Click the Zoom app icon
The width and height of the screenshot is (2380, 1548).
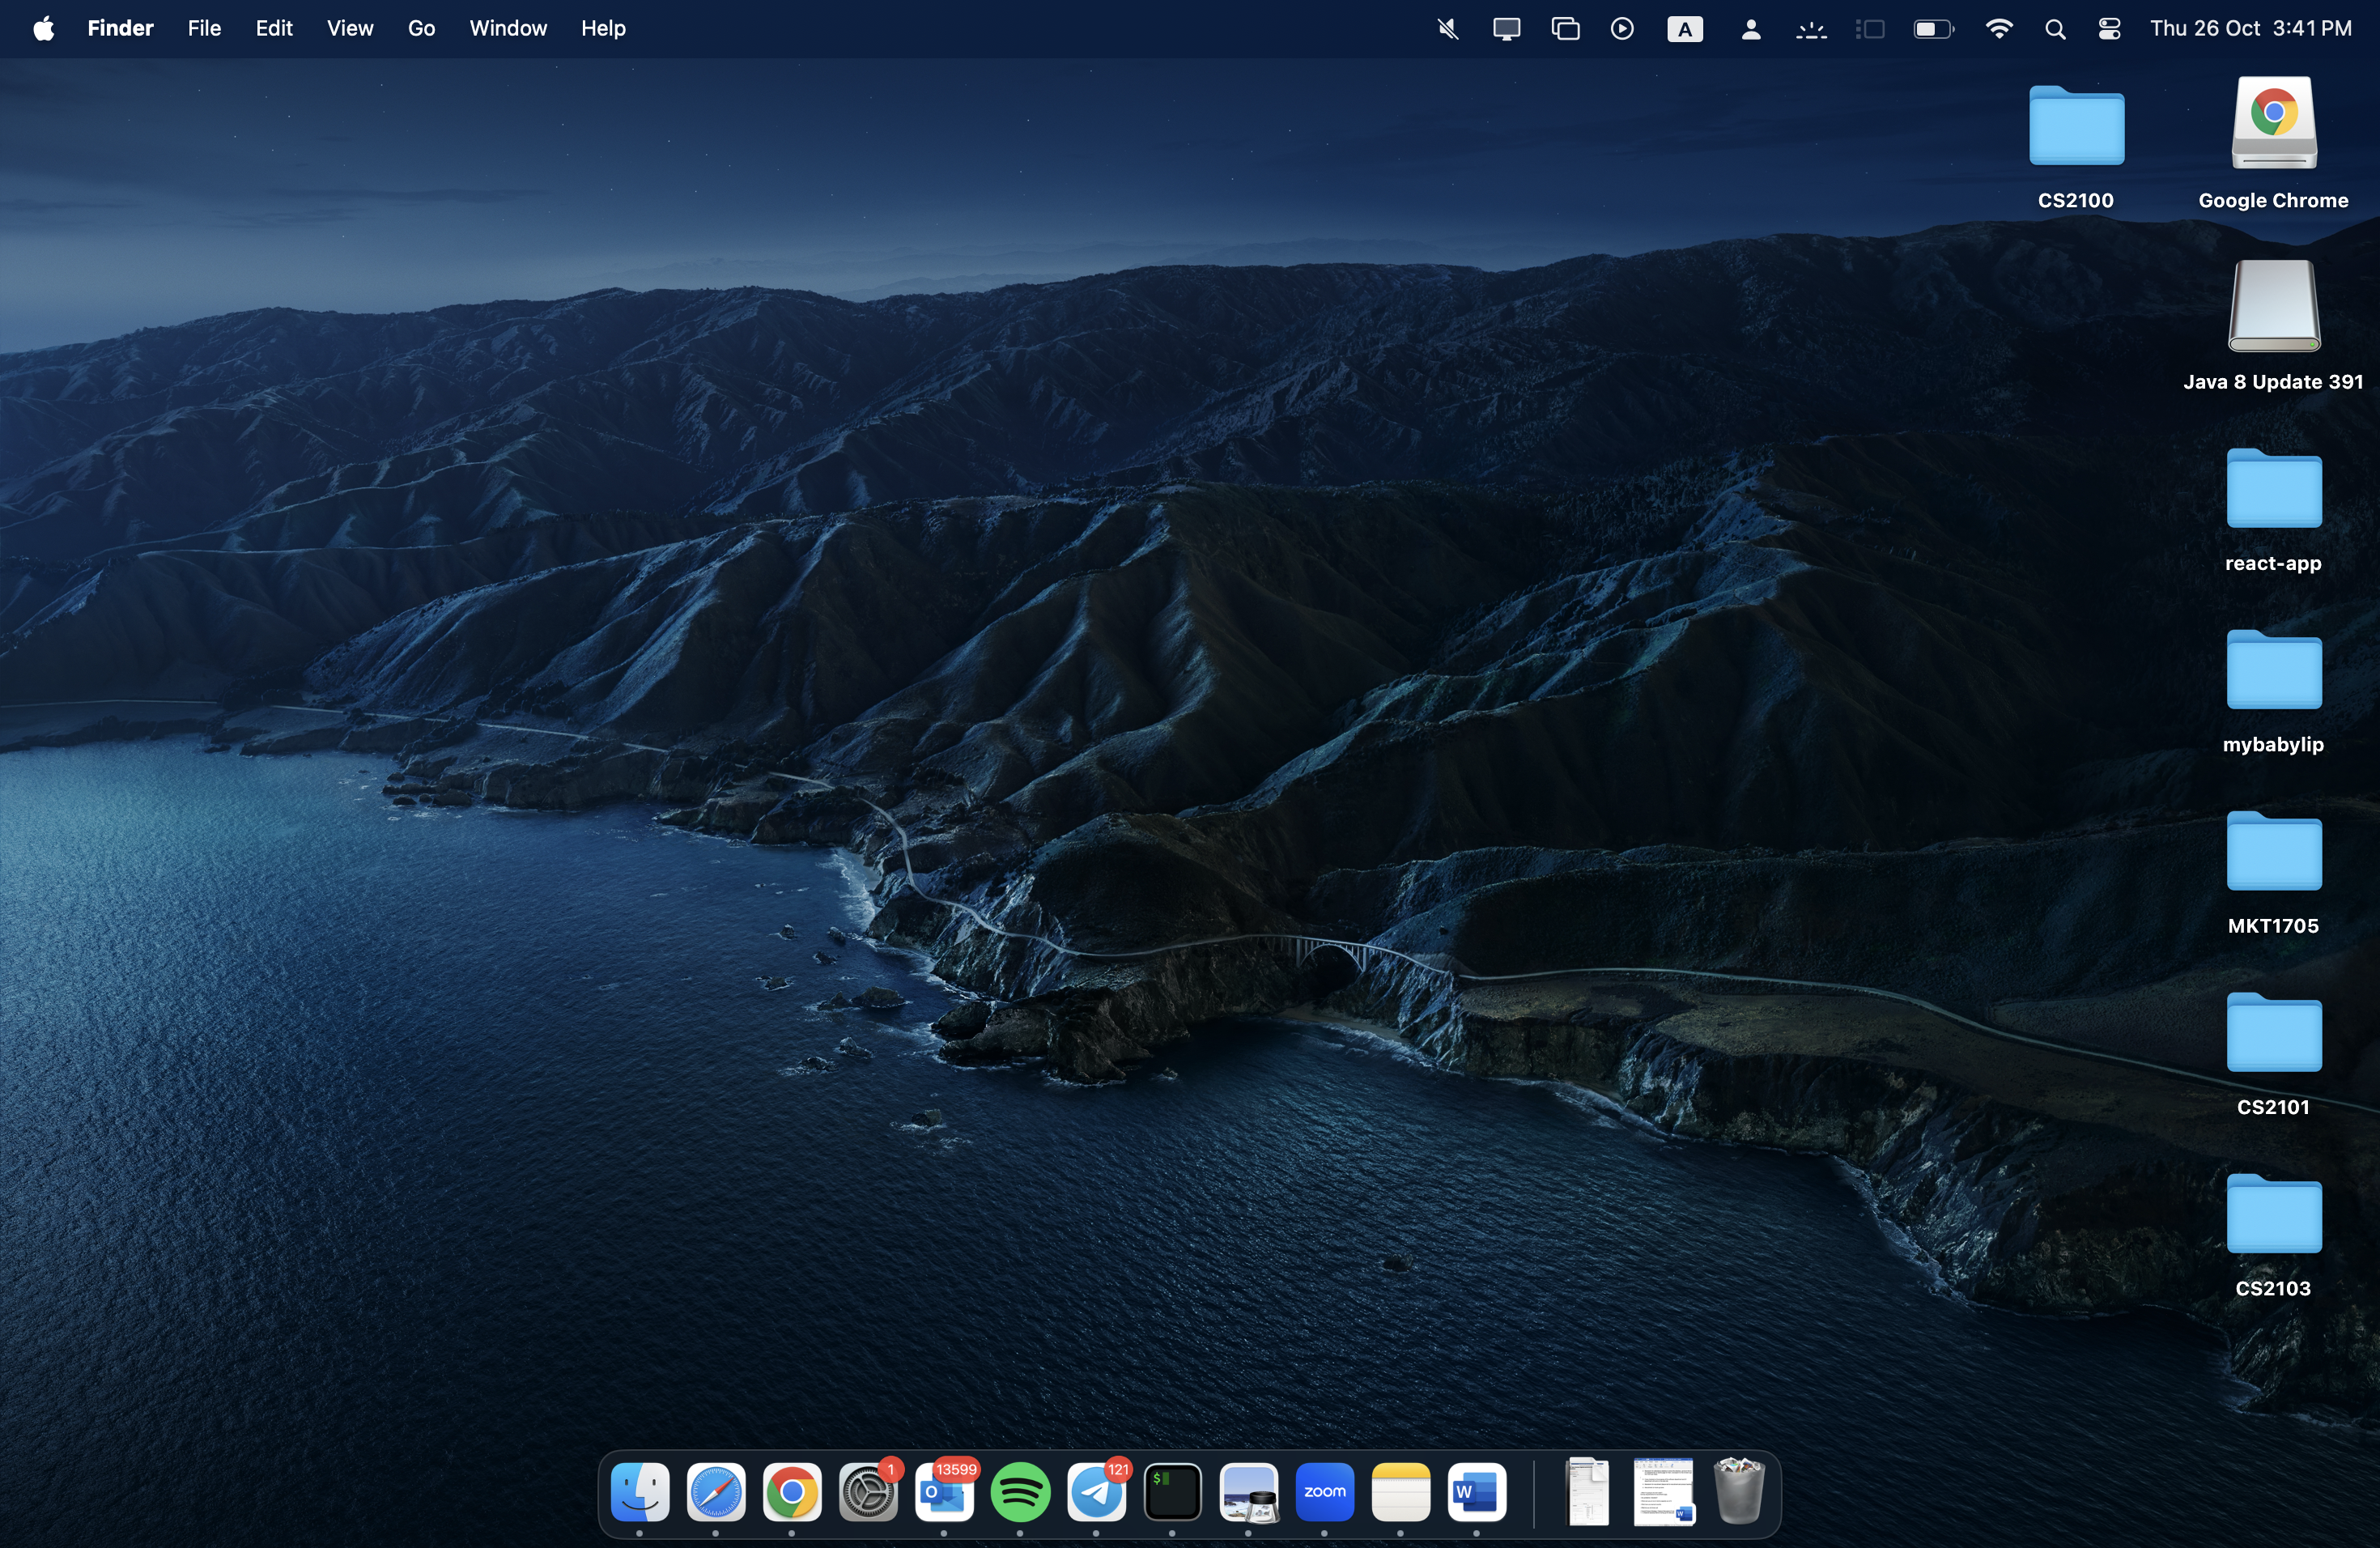[x=1324, y=1493]
